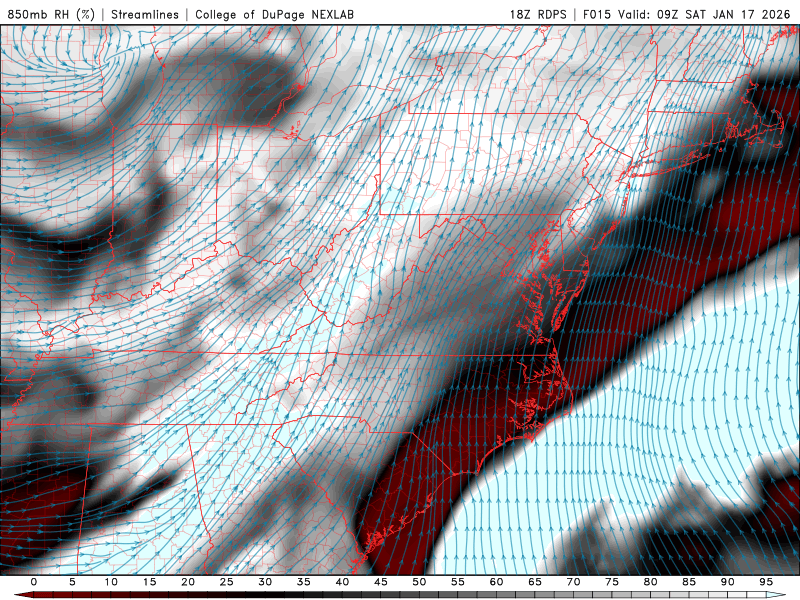Click the '90' label on color scale
Image resolution: width=800 pixels, height=600 pixels.
(x=727, y=582)
